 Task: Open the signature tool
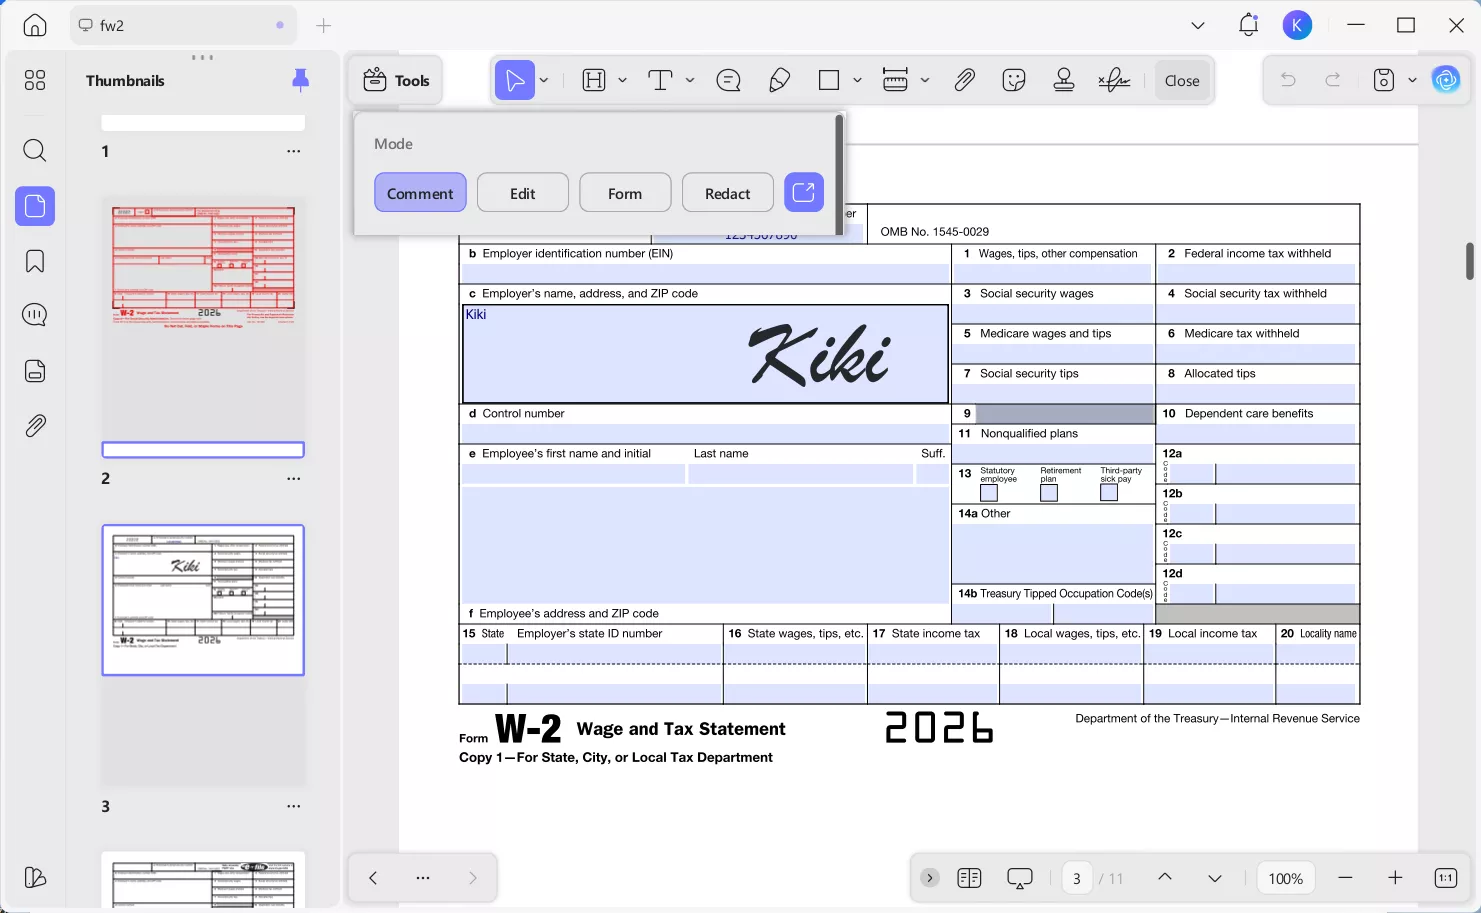tap(1114, 81)
